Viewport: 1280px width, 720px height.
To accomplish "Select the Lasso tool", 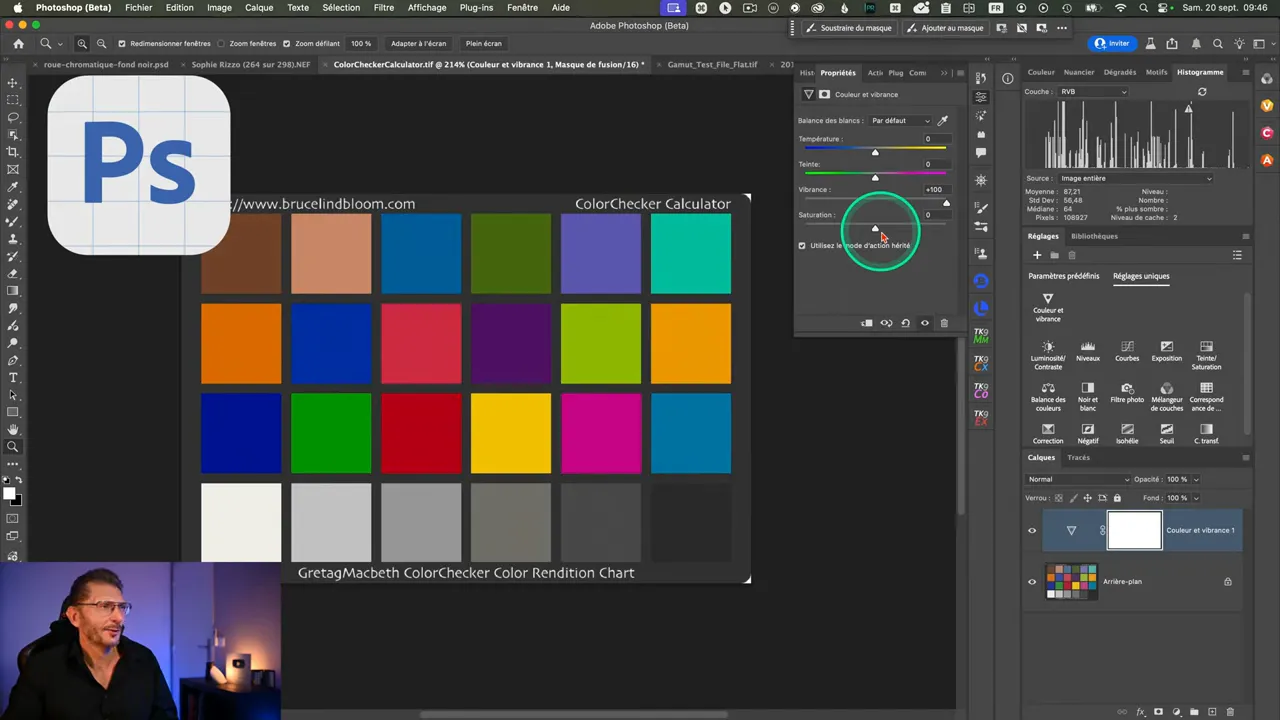I will pyautogui.click(x=13, y=117).
